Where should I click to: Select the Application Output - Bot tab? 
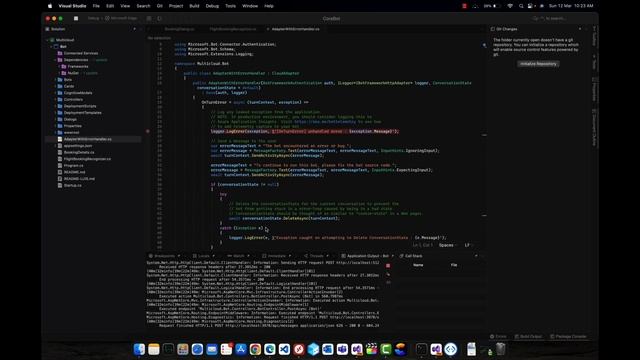click(x=367, y=256)
